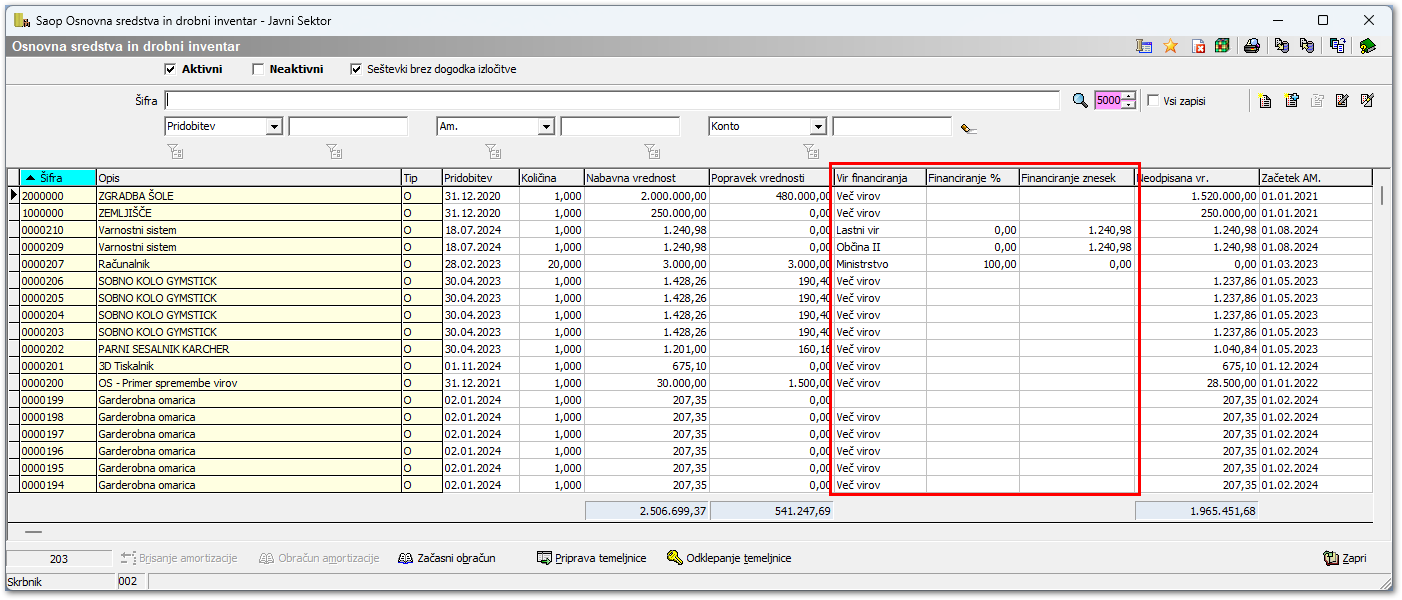
Task: Click the Popravek vrednosti column header
Action: click(770, 178)
